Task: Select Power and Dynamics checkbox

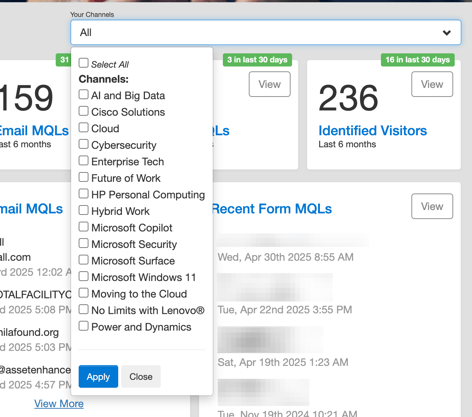Action: [83, 326]
